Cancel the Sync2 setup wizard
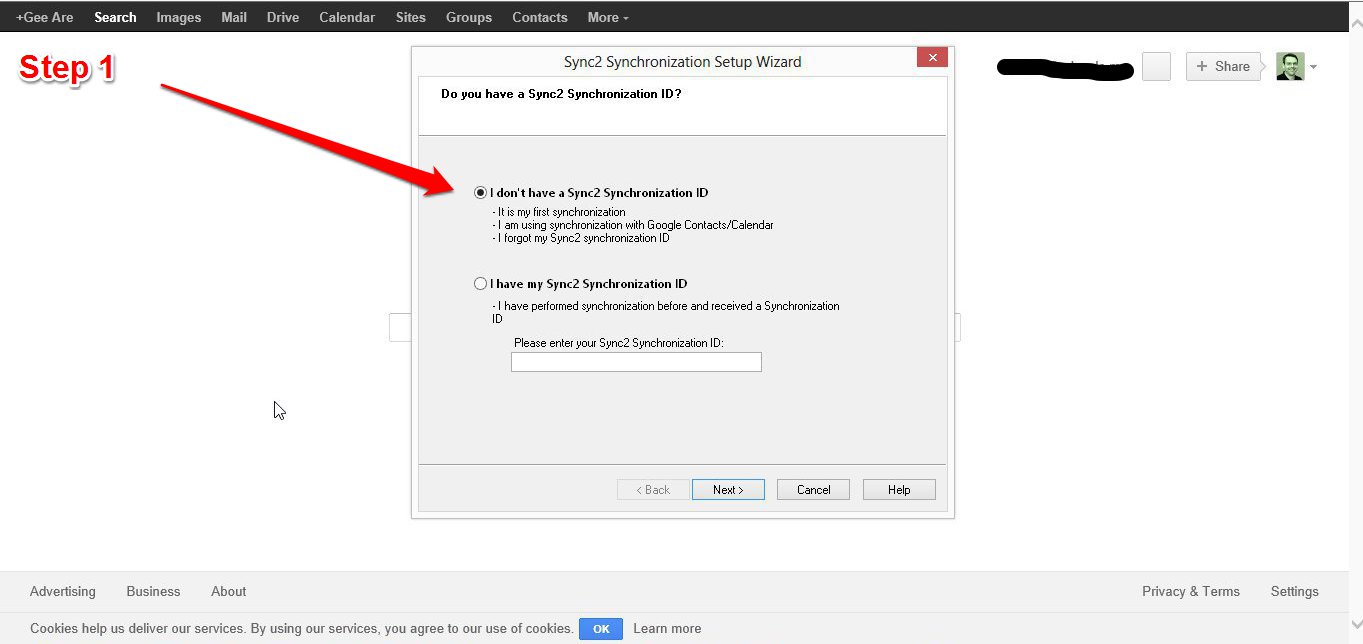 813,490
